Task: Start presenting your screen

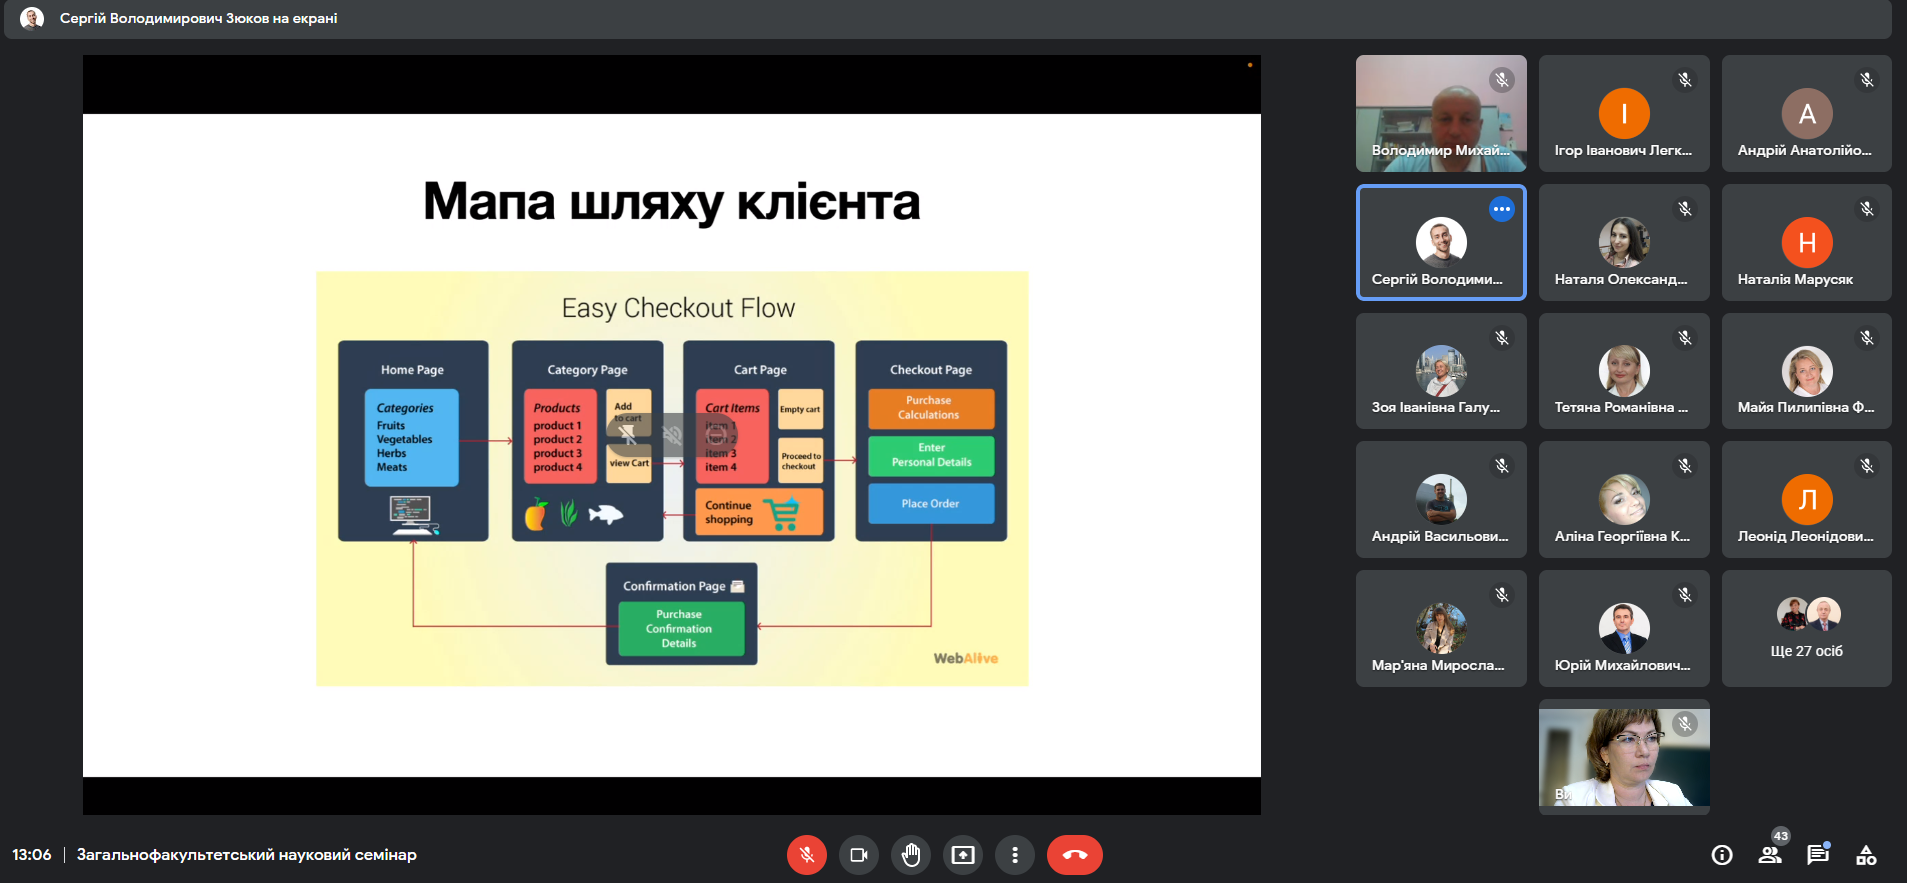Action: pos(963,855)
